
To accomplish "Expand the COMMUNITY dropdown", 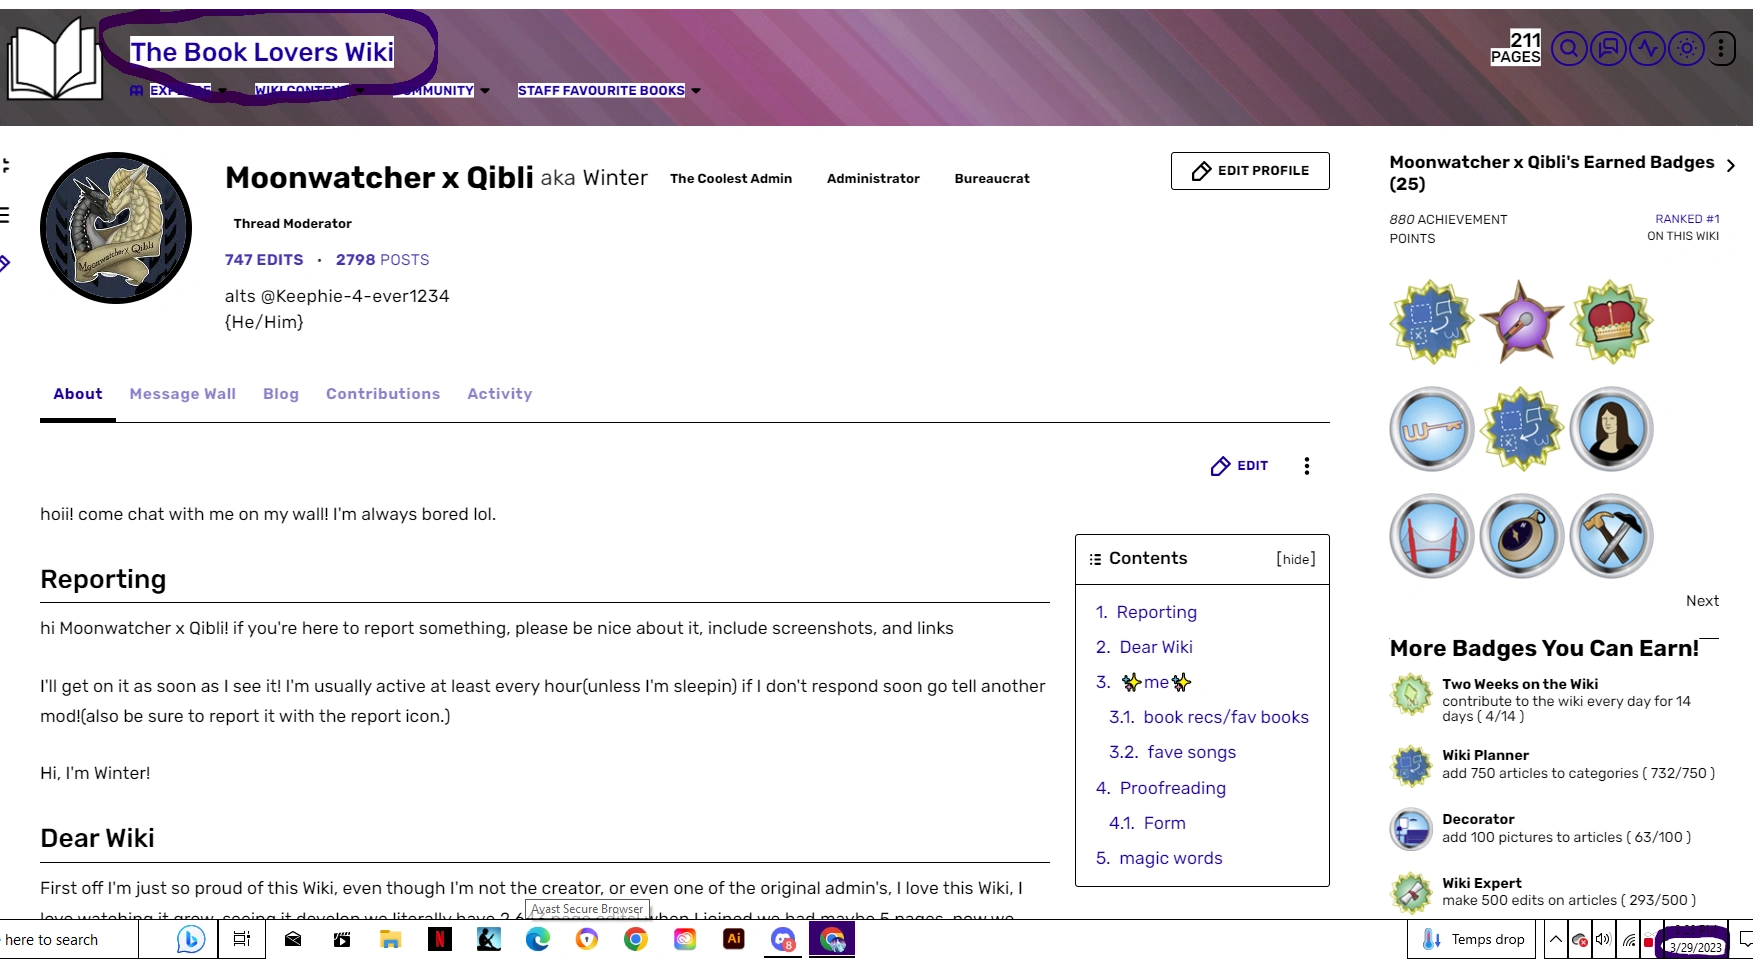I will pyautogui.click(x=434, y=90).
